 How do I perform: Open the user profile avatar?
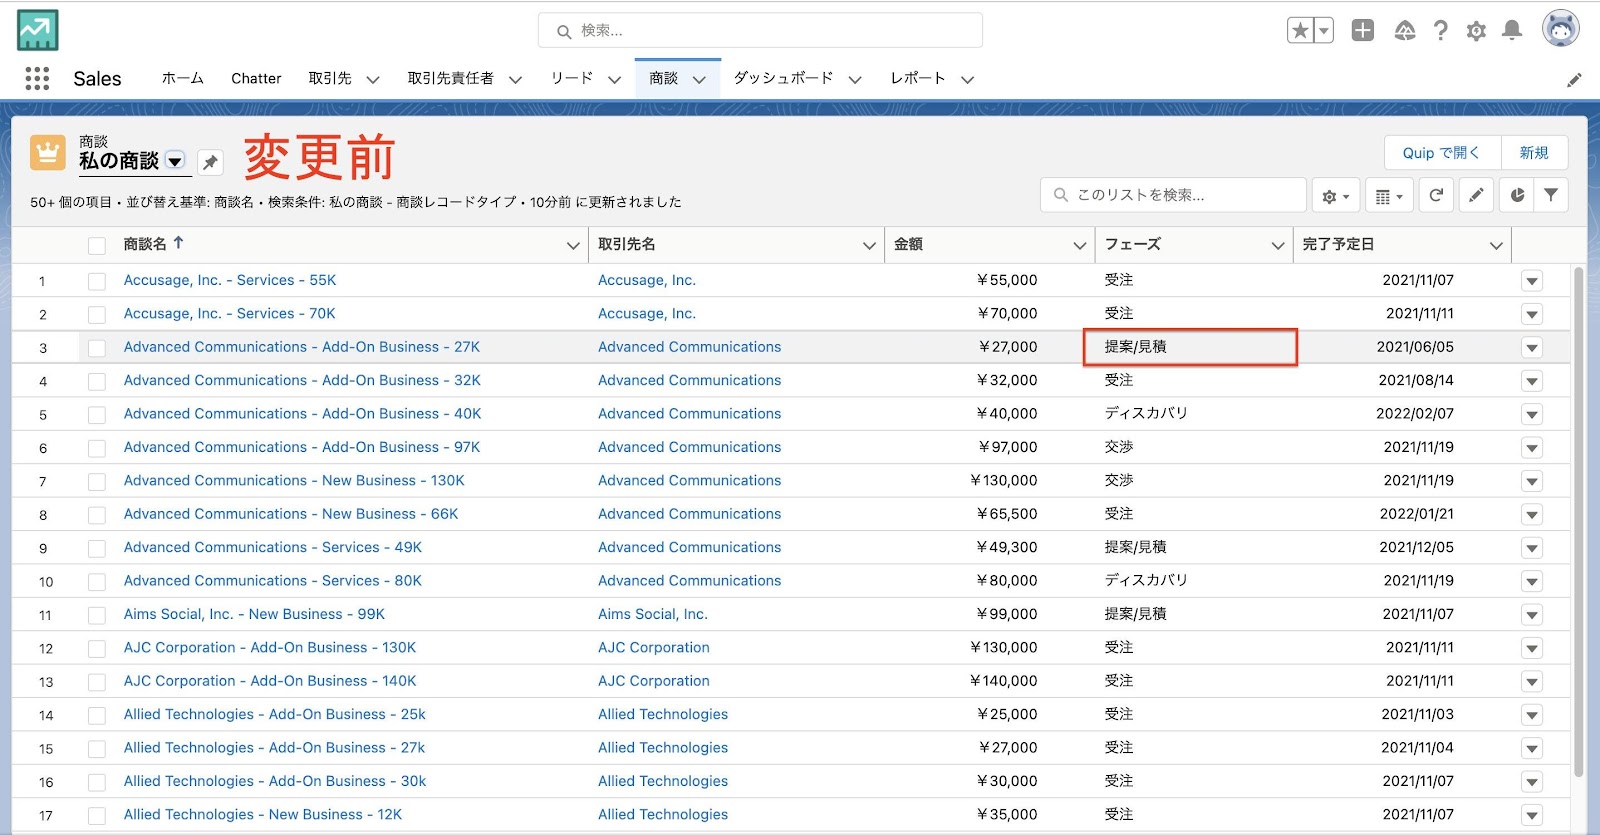[1560, 29]
